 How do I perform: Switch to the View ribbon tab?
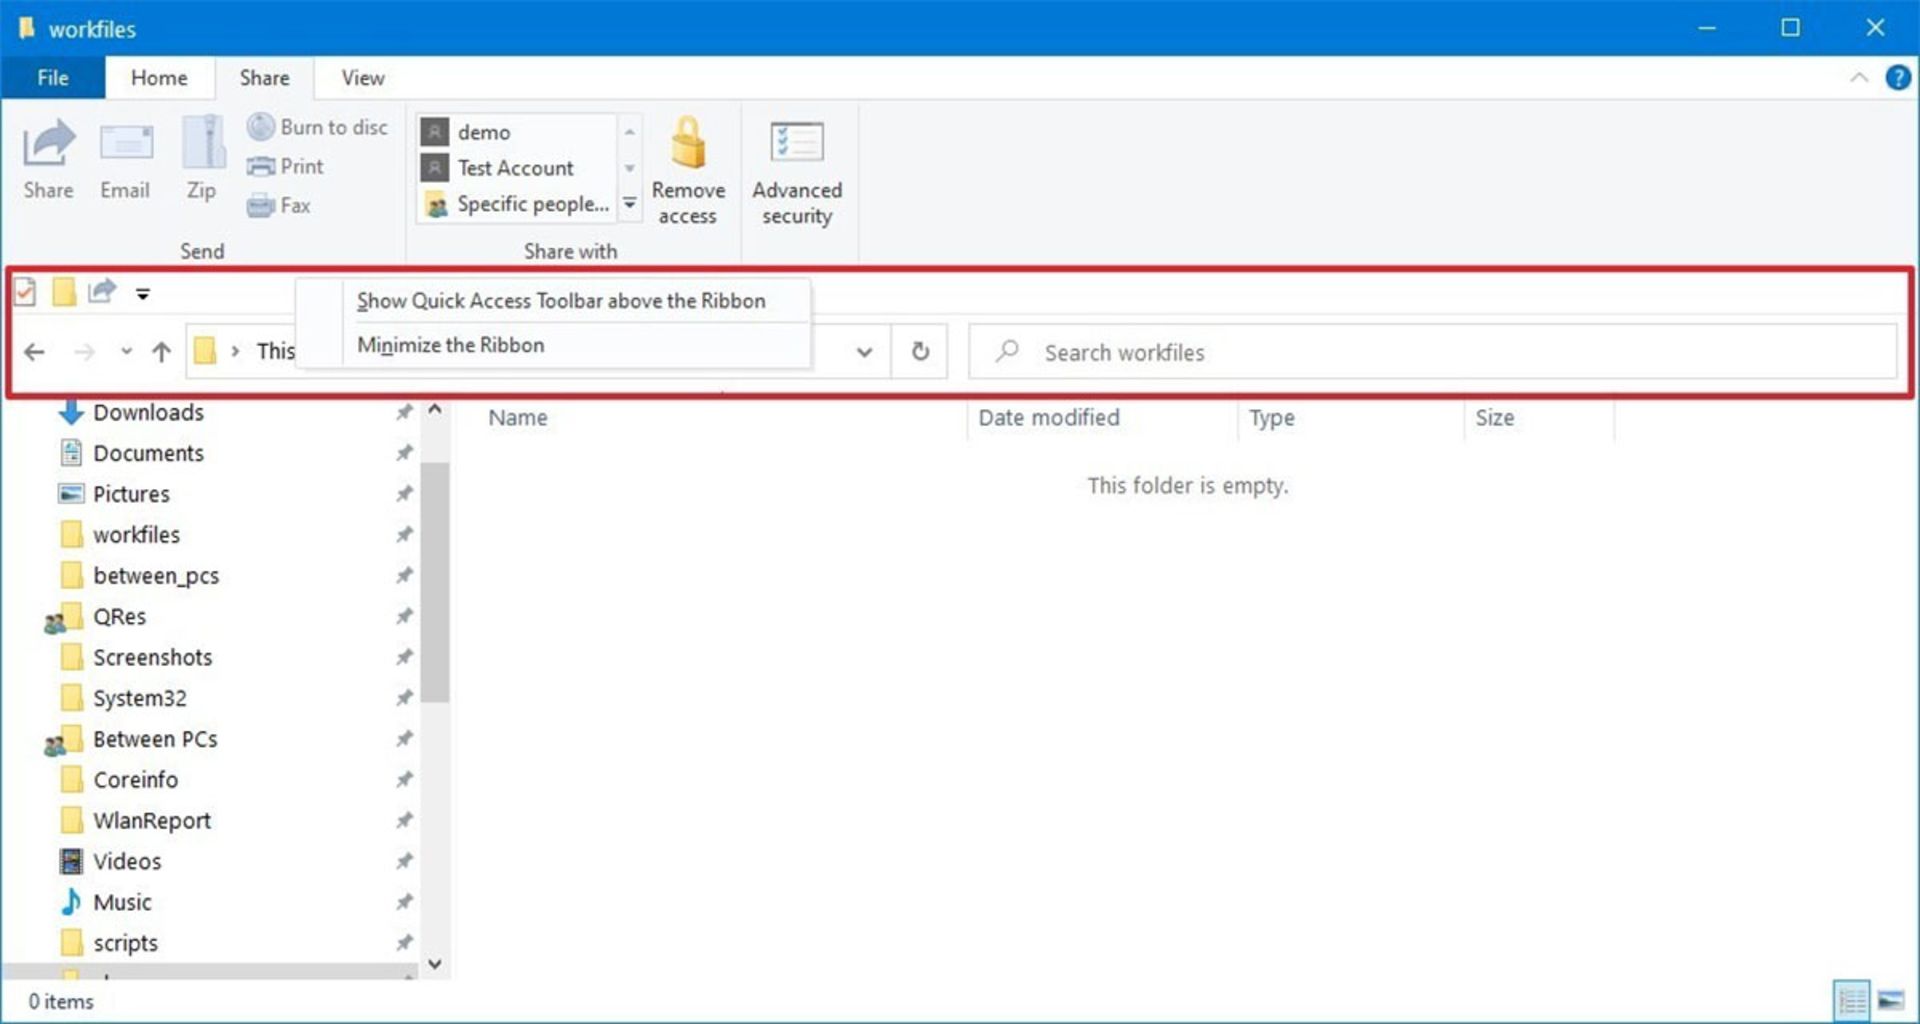(362, 78)
